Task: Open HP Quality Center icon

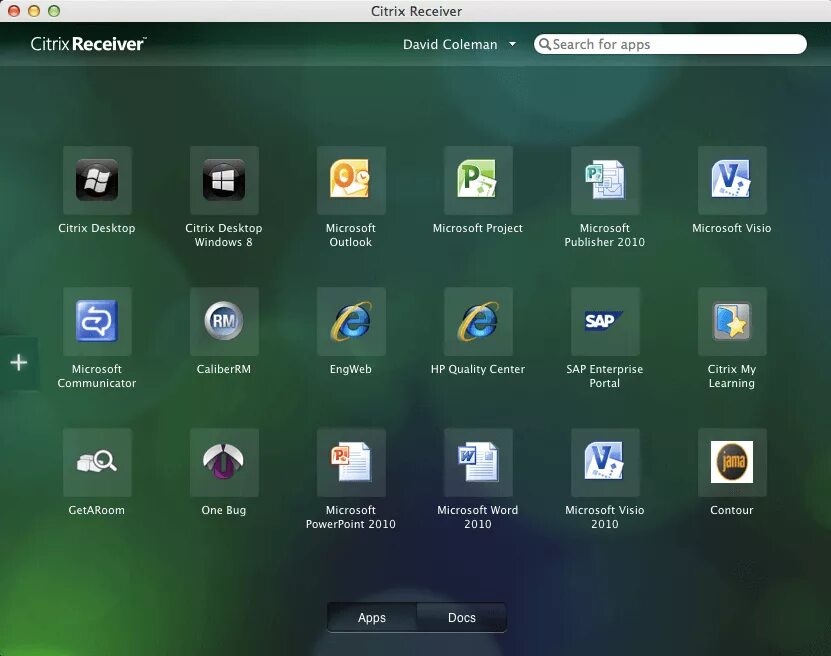Action: (x=478, y=322)
